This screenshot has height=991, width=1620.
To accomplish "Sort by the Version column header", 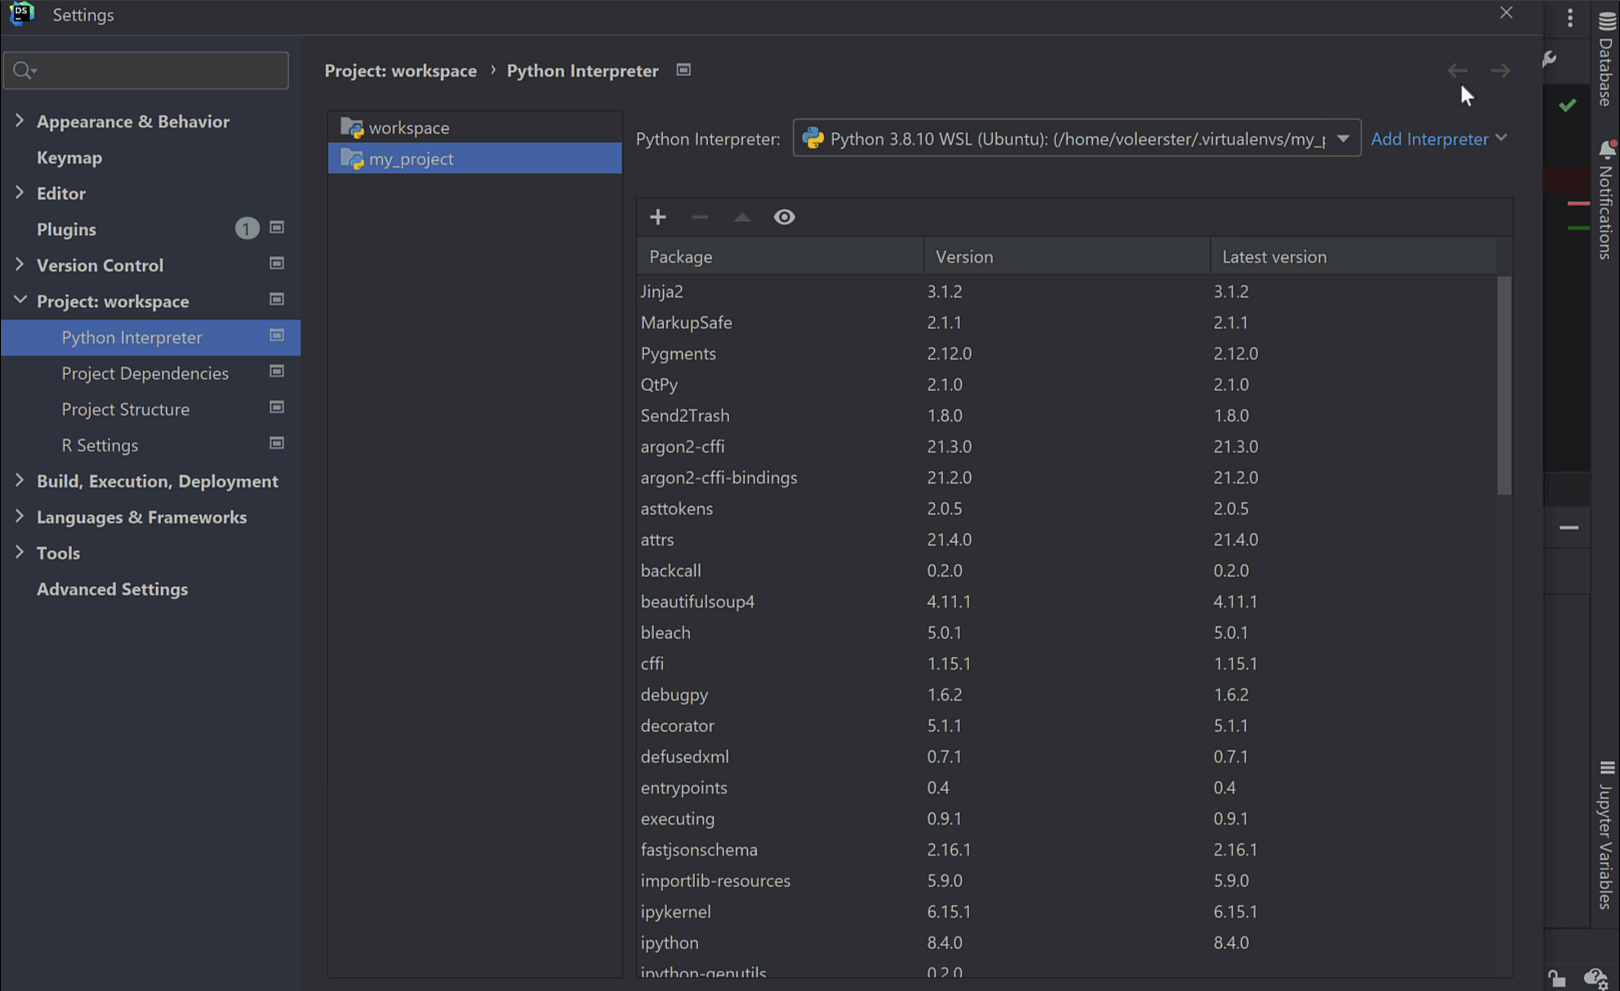I will (x=1067, y=257).
